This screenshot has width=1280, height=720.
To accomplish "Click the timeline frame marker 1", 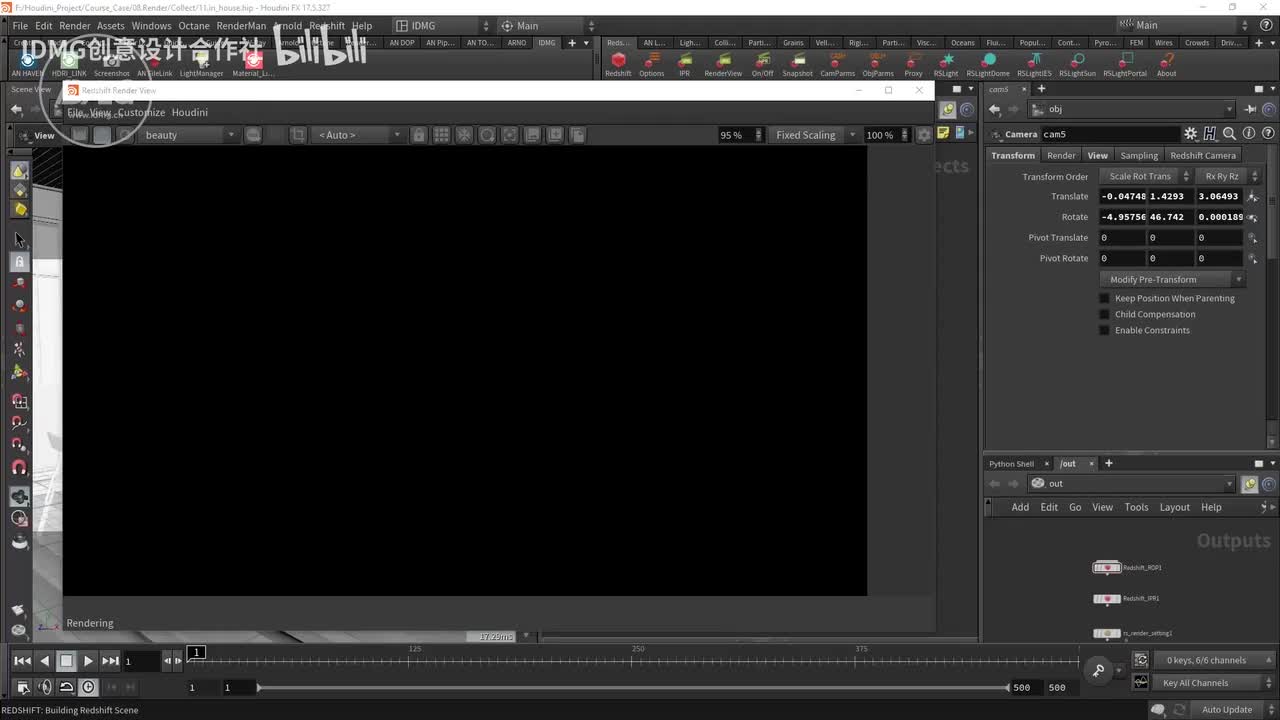I will [x=197, y=652].
